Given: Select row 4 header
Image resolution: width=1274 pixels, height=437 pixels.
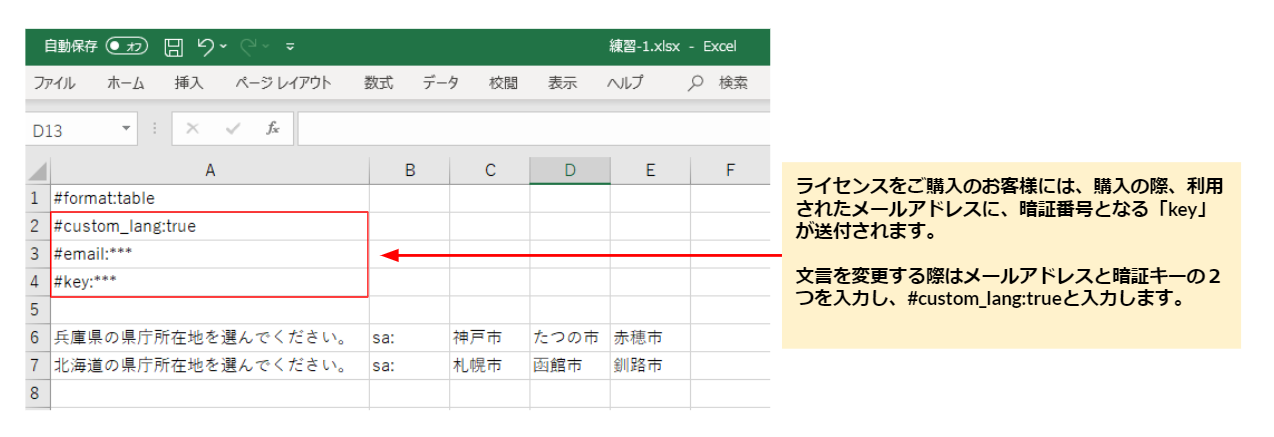Looking at the screenshot, I should [x=38, y=282].
